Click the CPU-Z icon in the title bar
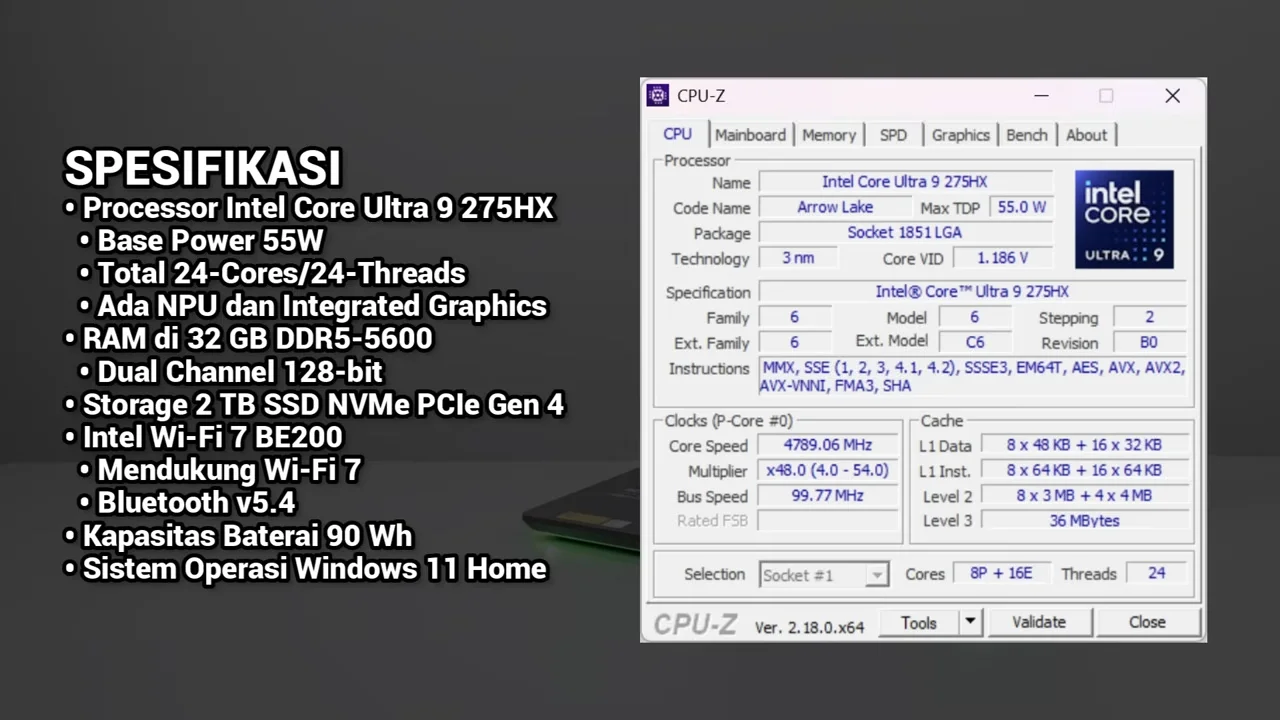 [657, 95]
